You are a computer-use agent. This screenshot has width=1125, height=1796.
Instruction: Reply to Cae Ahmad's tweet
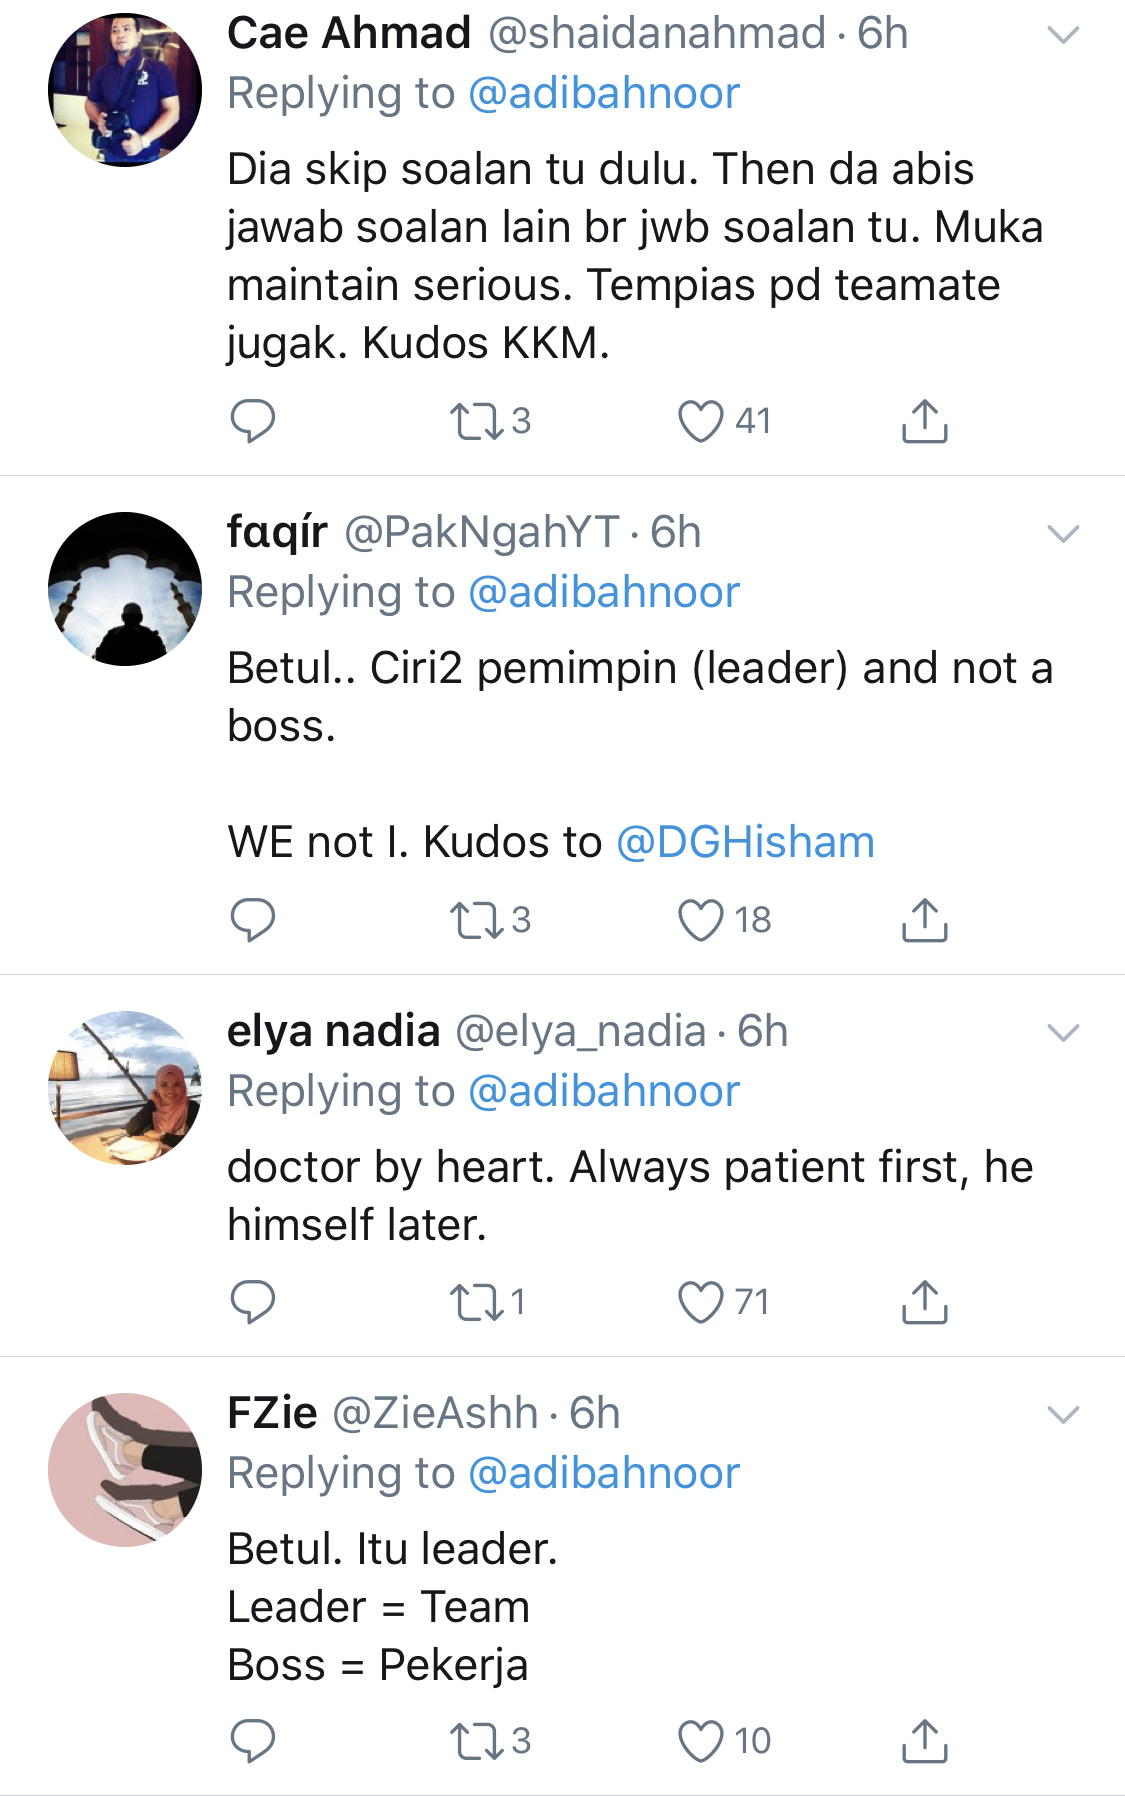pyautogui.click(x=252, y=421)
